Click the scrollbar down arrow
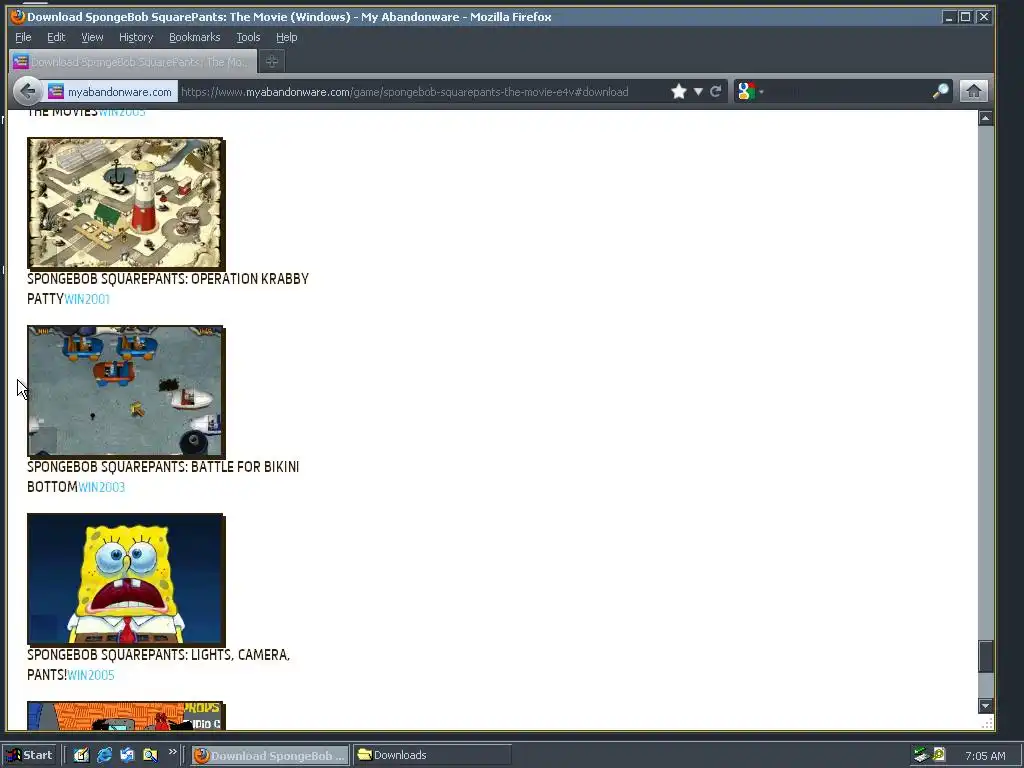This screenshot has width=1024, height=768. click(985, 706)
